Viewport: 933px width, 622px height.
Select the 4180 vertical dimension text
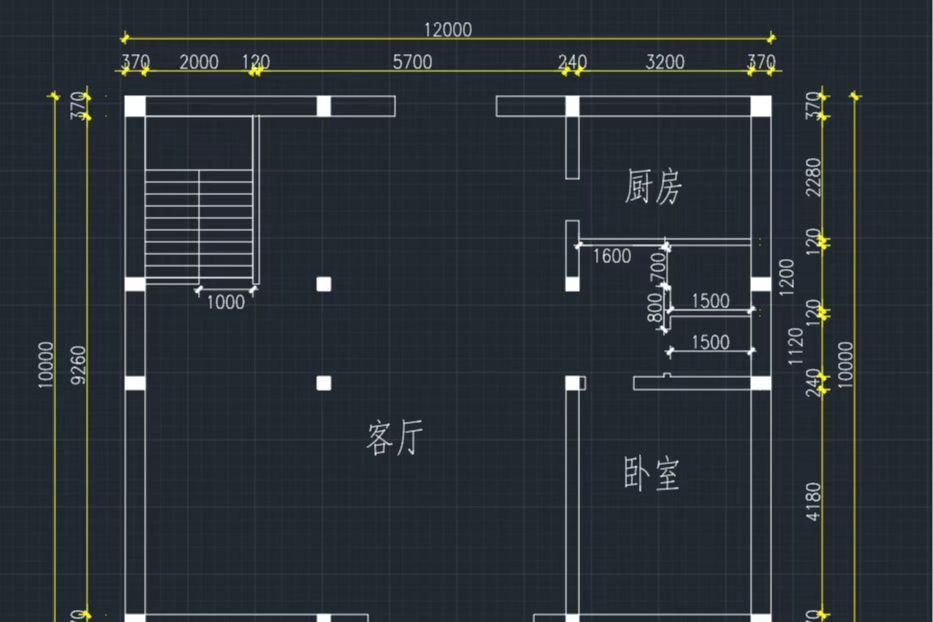click(x=814, y=500)
